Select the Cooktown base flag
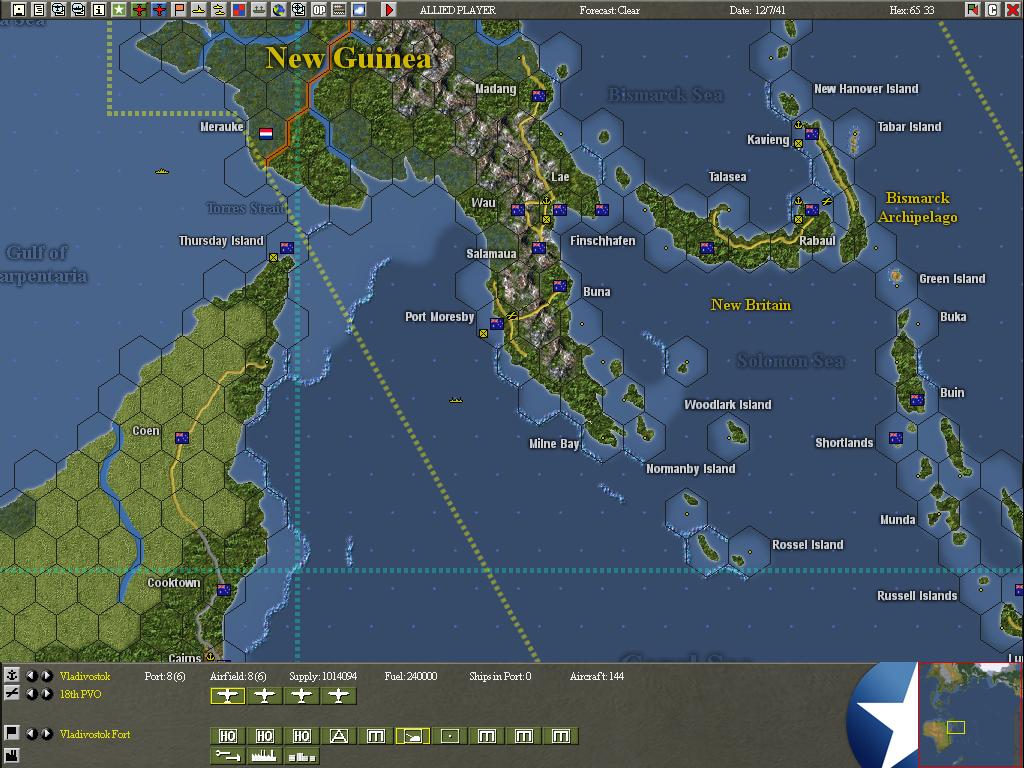The width and height of the screenshot is (1024, 768). coord(224,590)
